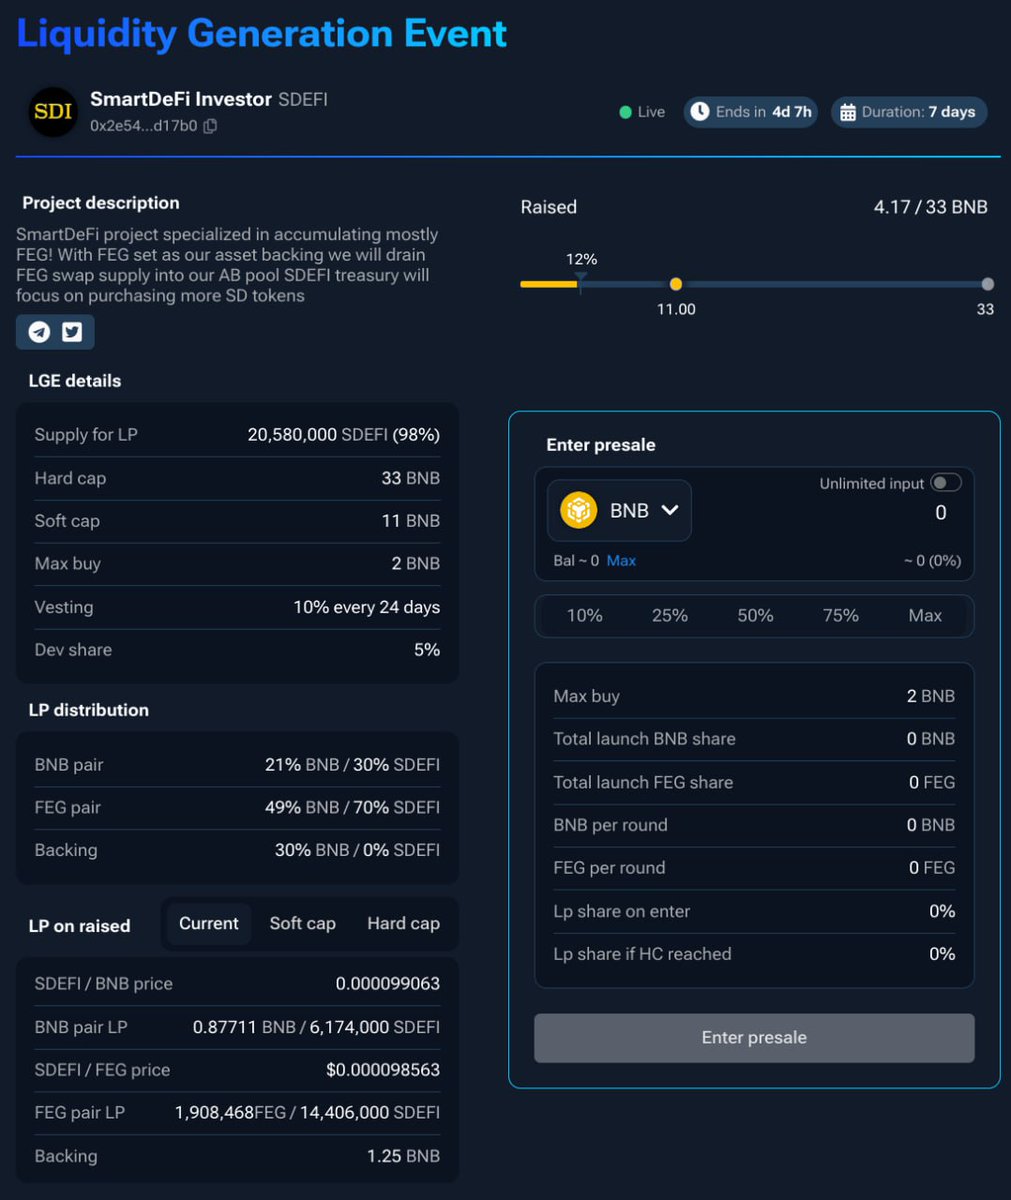Click the 0.000099063 SDEFI / BNB price
Screen dimensions: 1011x1200
388,984
